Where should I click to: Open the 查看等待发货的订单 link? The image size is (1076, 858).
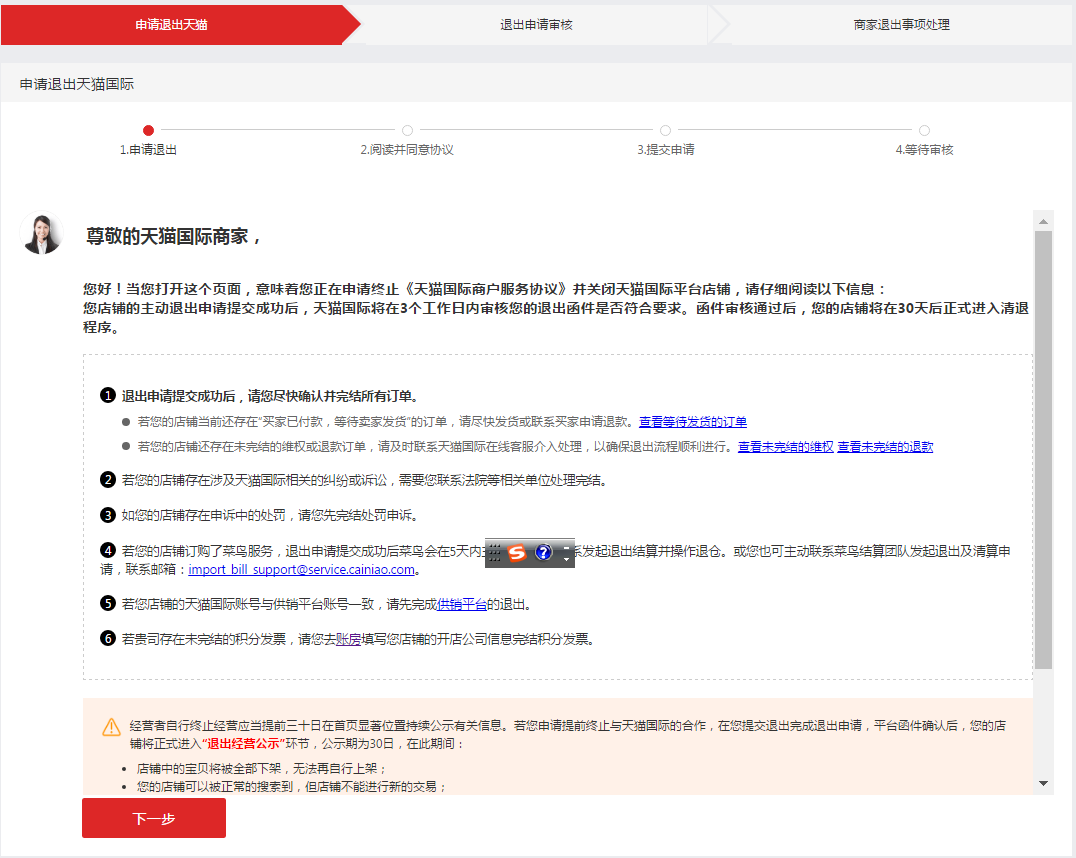click(x=693, y=421)
